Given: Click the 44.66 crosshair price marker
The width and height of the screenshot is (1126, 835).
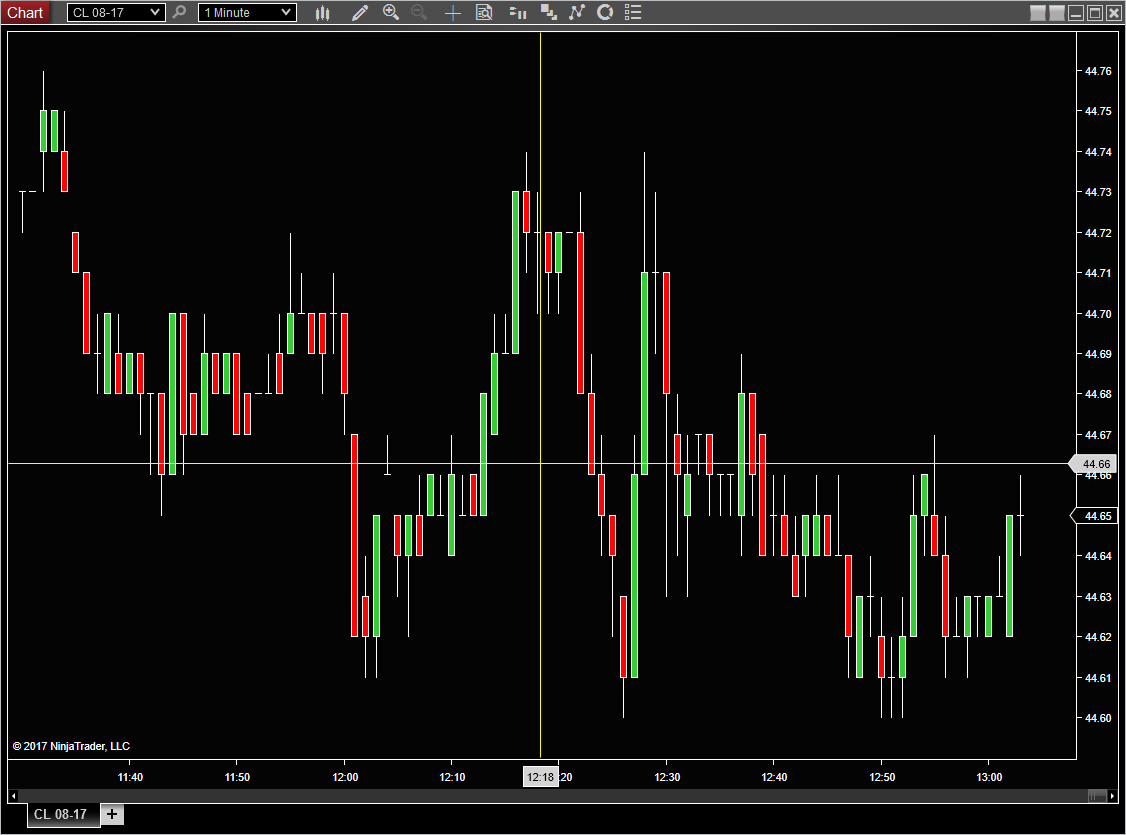Looking at the screenshot, I should [x=1094, y=464].
